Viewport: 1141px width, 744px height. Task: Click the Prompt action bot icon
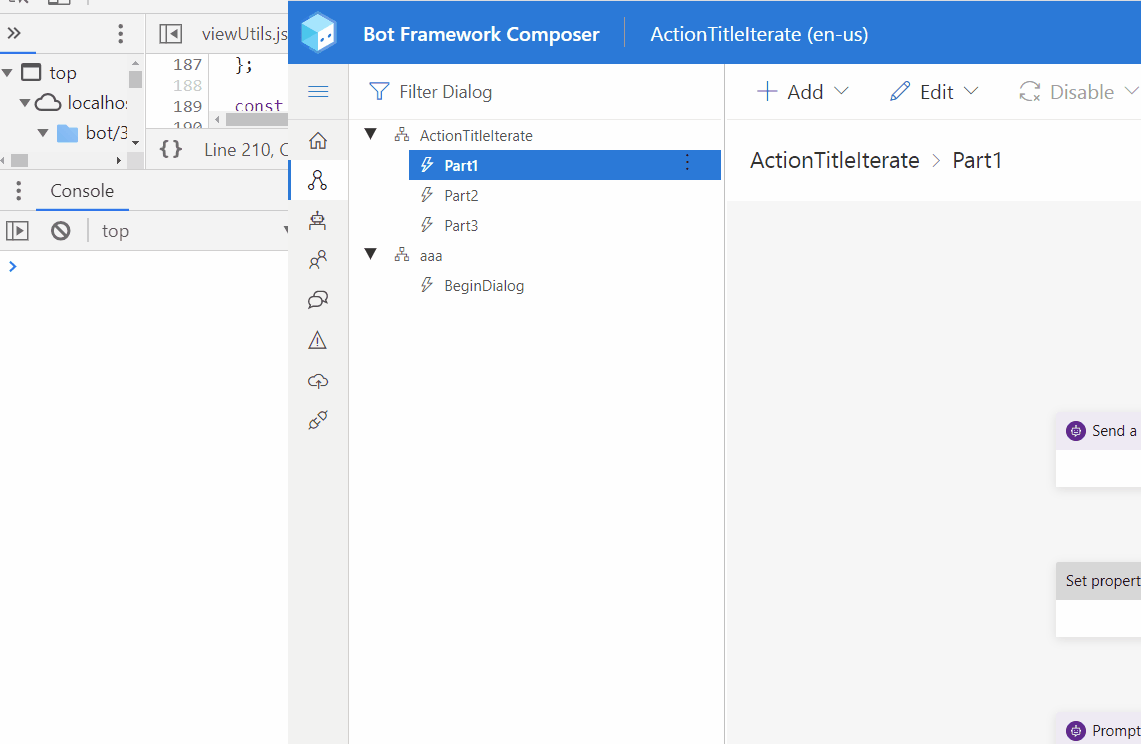1076,731
